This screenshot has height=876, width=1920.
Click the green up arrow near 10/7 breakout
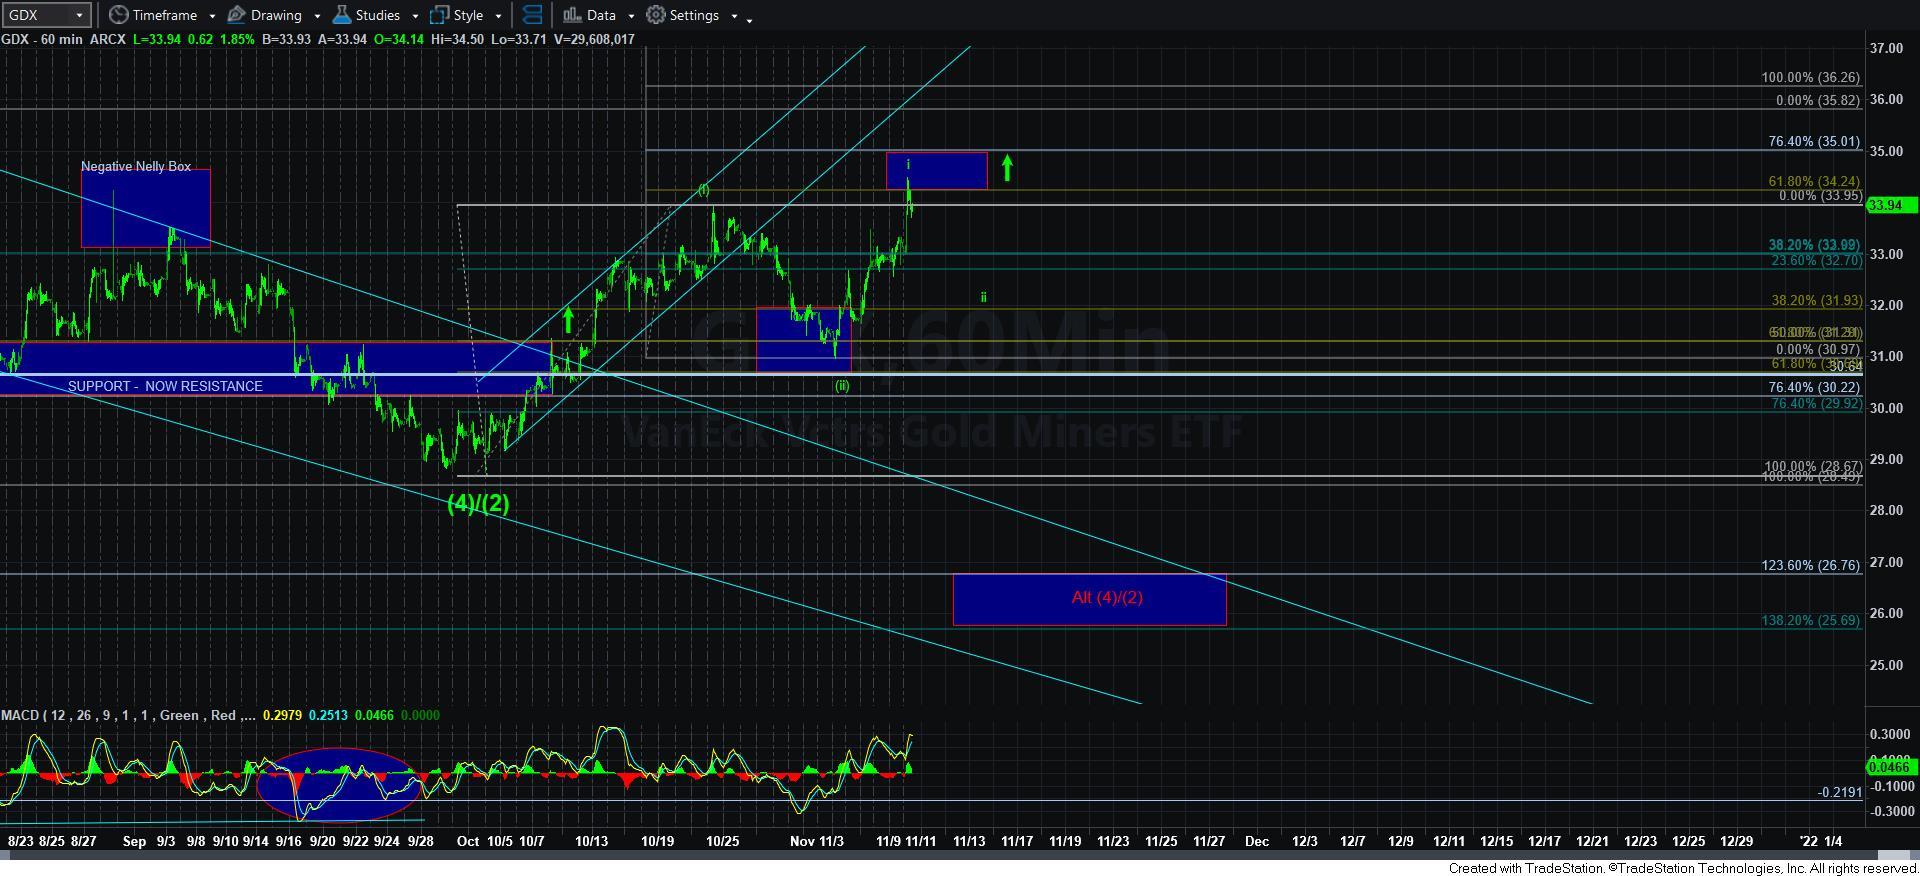568,320
